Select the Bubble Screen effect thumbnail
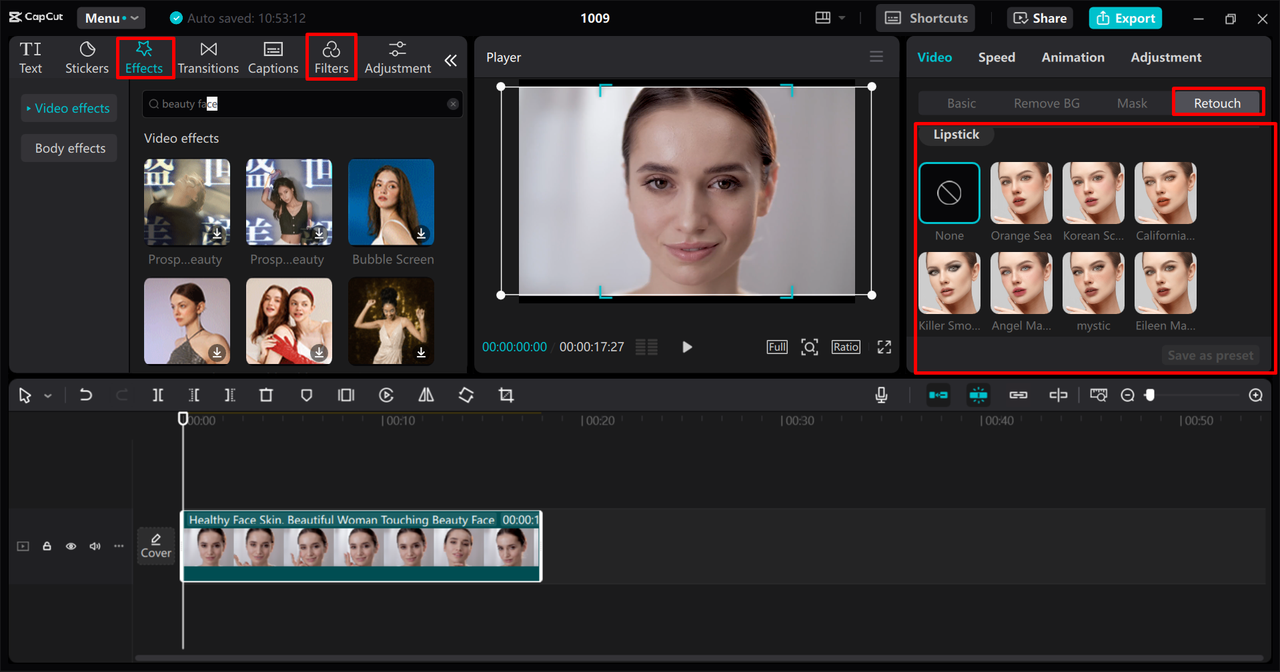Viewport: 1280px width, 672px height. (x=391, y=202)
